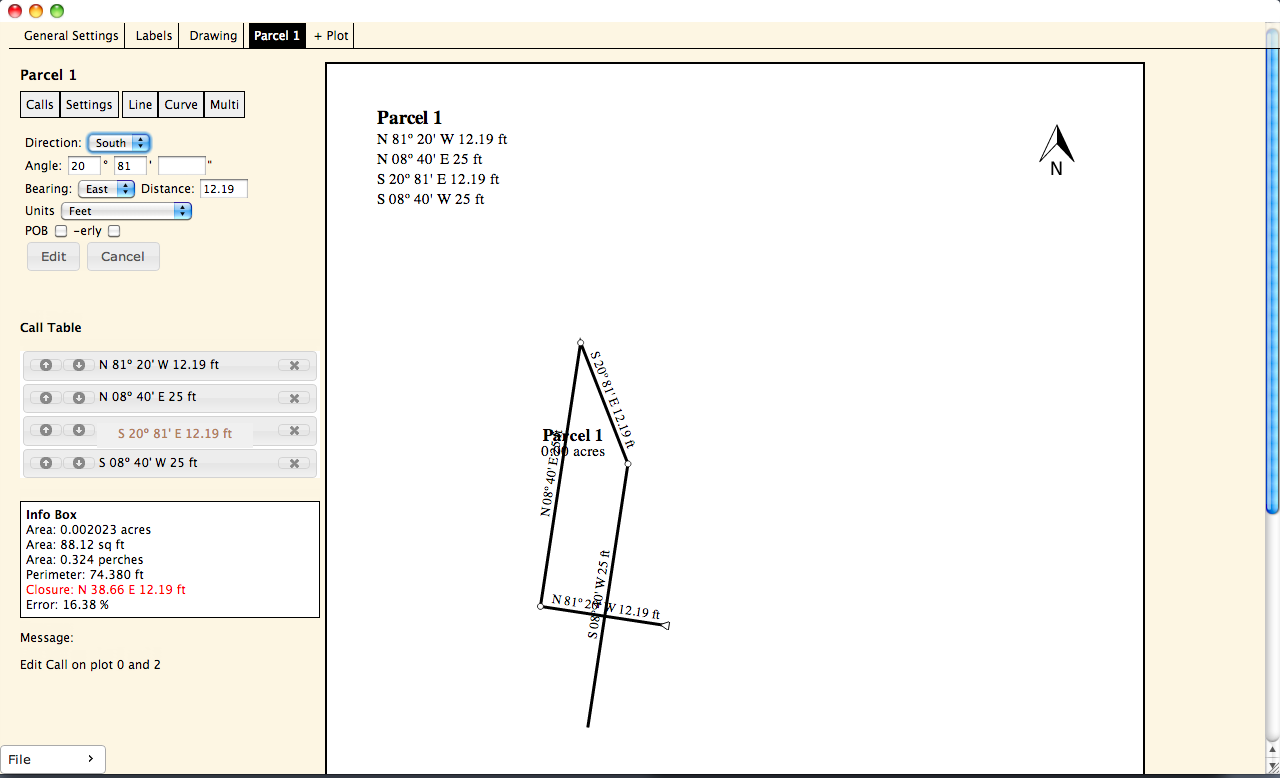Move call "S 20° 81' E 12.19 ft" up

click(46, 430)
